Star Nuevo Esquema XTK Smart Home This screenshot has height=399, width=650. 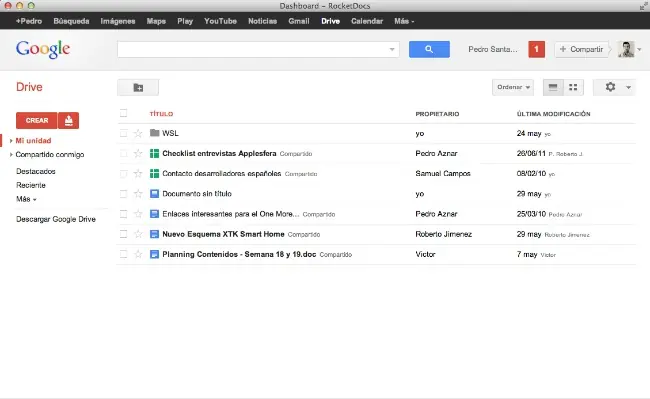(x=138, y=234)
